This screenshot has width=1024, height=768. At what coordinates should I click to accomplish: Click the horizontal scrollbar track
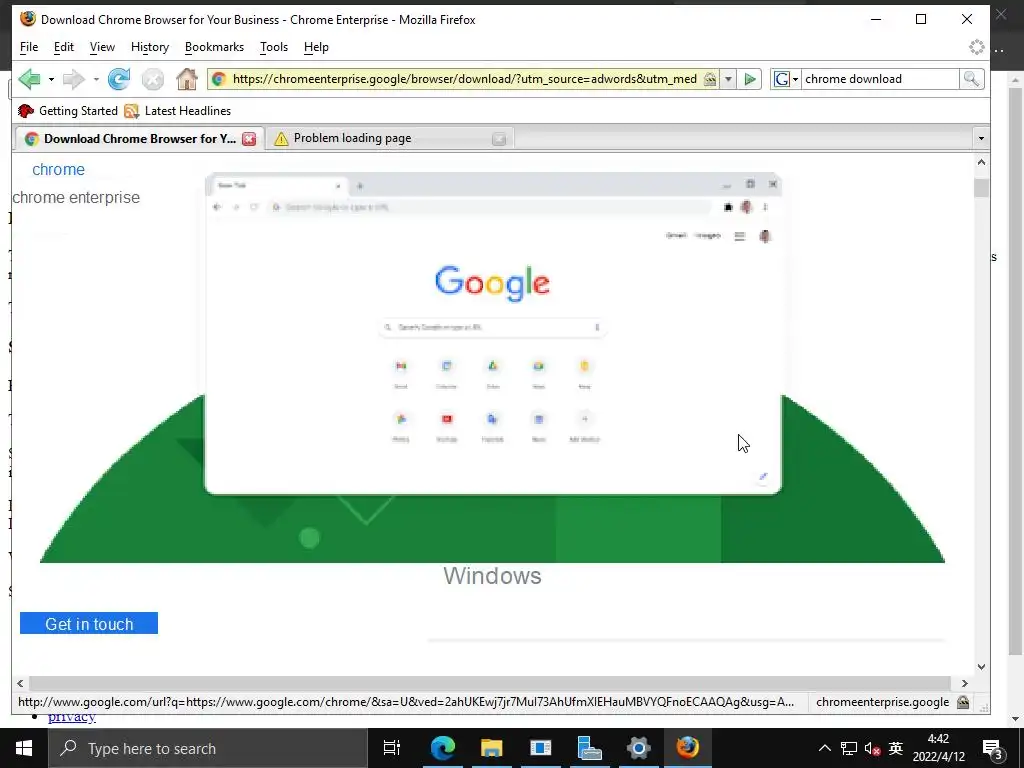[490, 683]
